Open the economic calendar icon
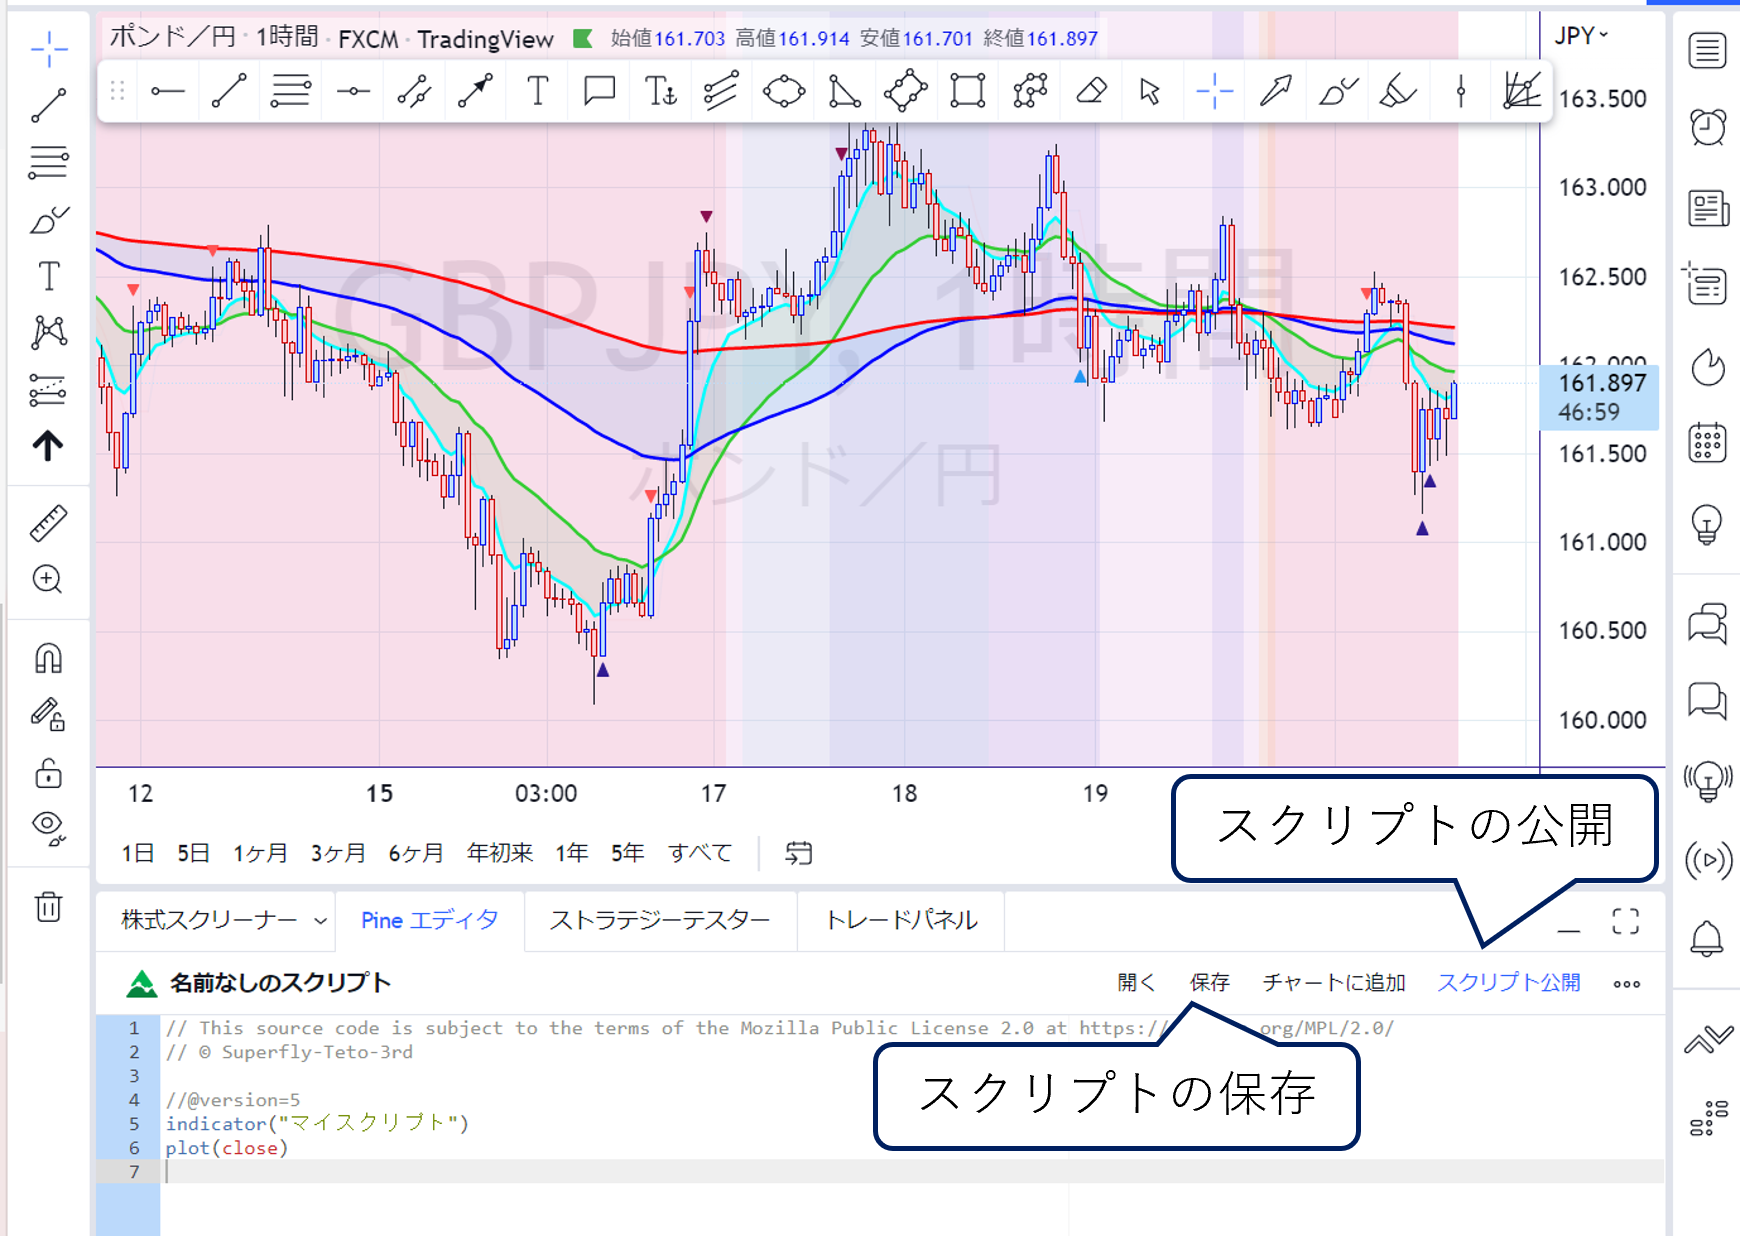Viewport: 1740px width, 1236px height. (x=1708, y=443)
